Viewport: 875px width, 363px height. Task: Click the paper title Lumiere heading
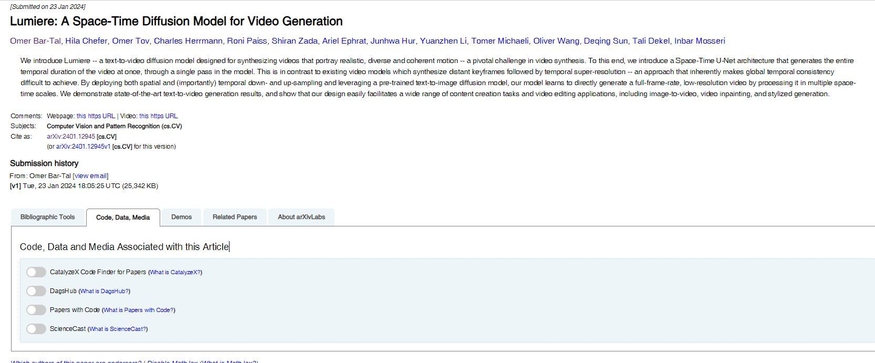click(176, 22)
